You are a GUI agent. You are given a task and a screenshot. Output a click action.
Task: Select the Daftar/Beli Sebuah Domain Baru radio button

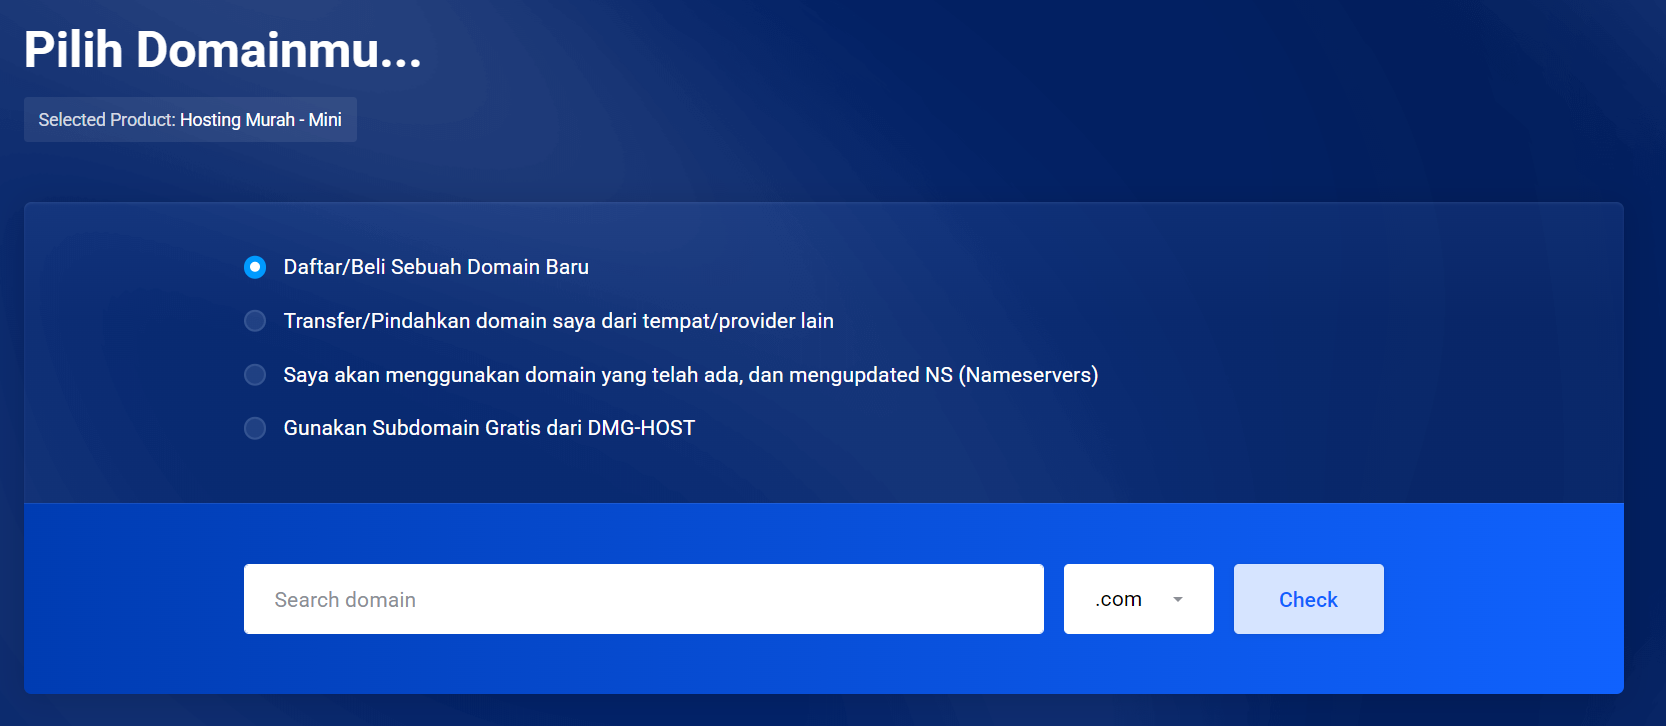[x=255, y=267]
